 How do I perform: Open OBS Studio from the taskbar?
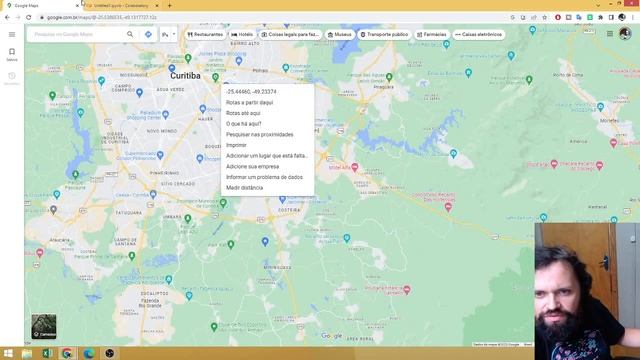[x=109, y=353]
